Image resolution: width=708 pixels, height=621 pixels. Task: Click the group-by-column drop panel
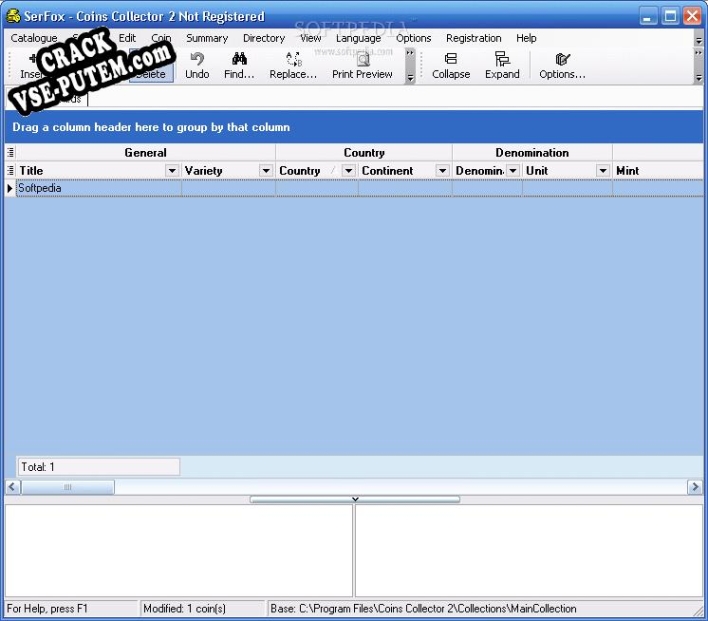[354, 127]
